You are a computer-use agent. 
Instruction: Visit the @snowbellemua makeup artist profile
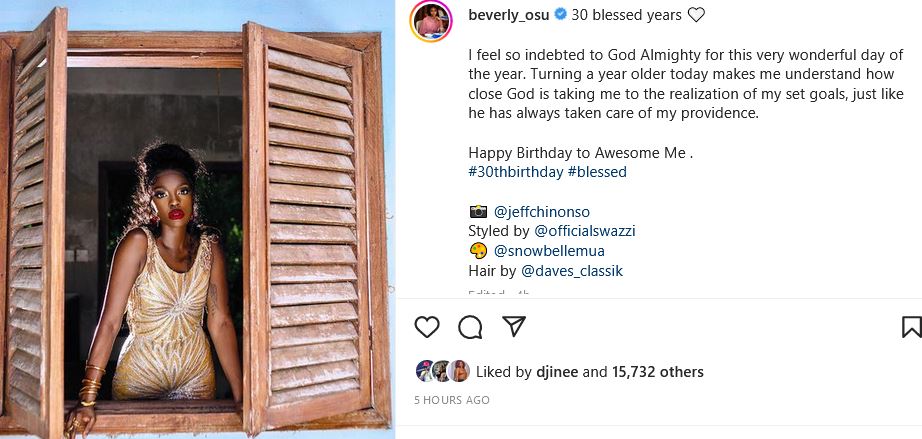click(x=549, y=251)
